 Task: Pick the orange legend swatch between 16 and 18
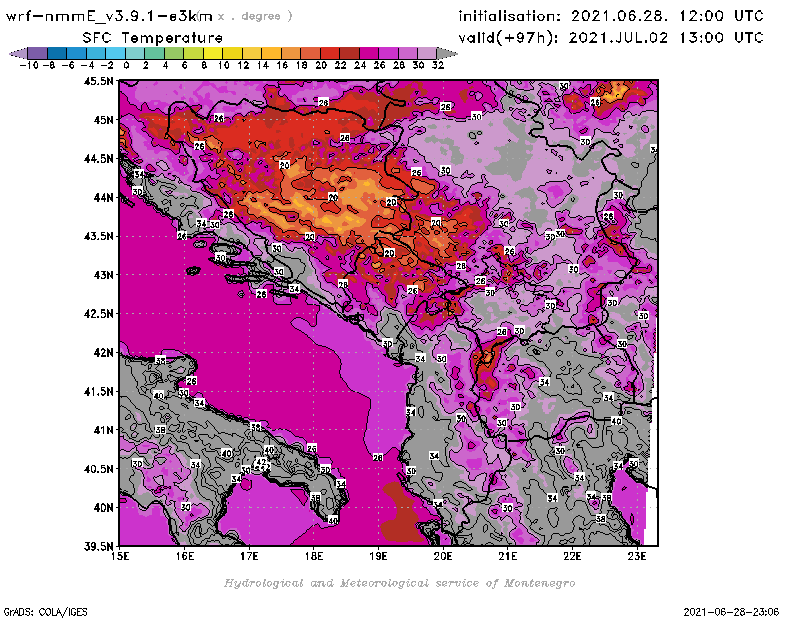pos(291,53)
